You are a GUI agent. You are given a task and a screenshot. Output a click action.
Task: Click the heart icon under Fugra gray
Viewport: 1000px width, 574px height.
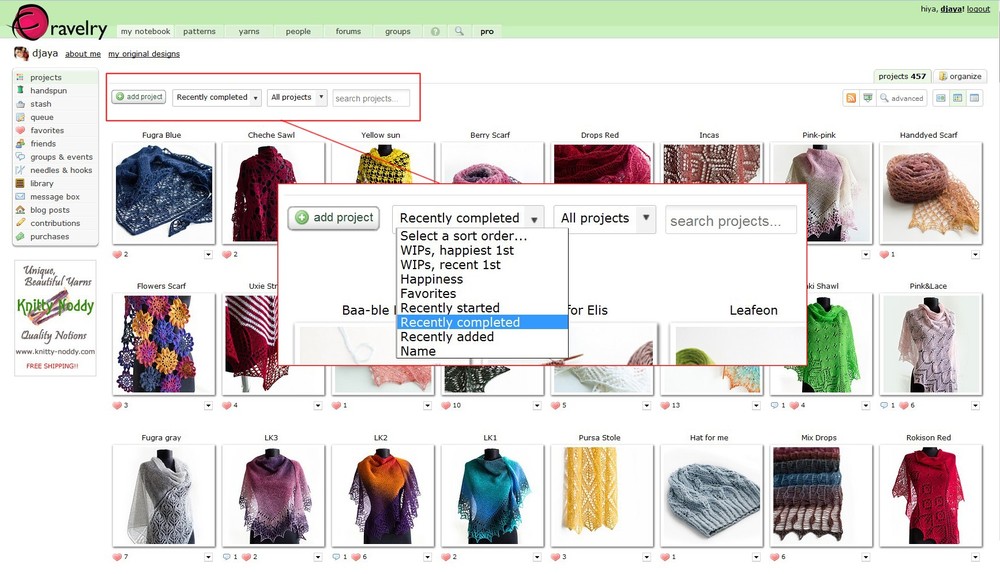[118, 557]
